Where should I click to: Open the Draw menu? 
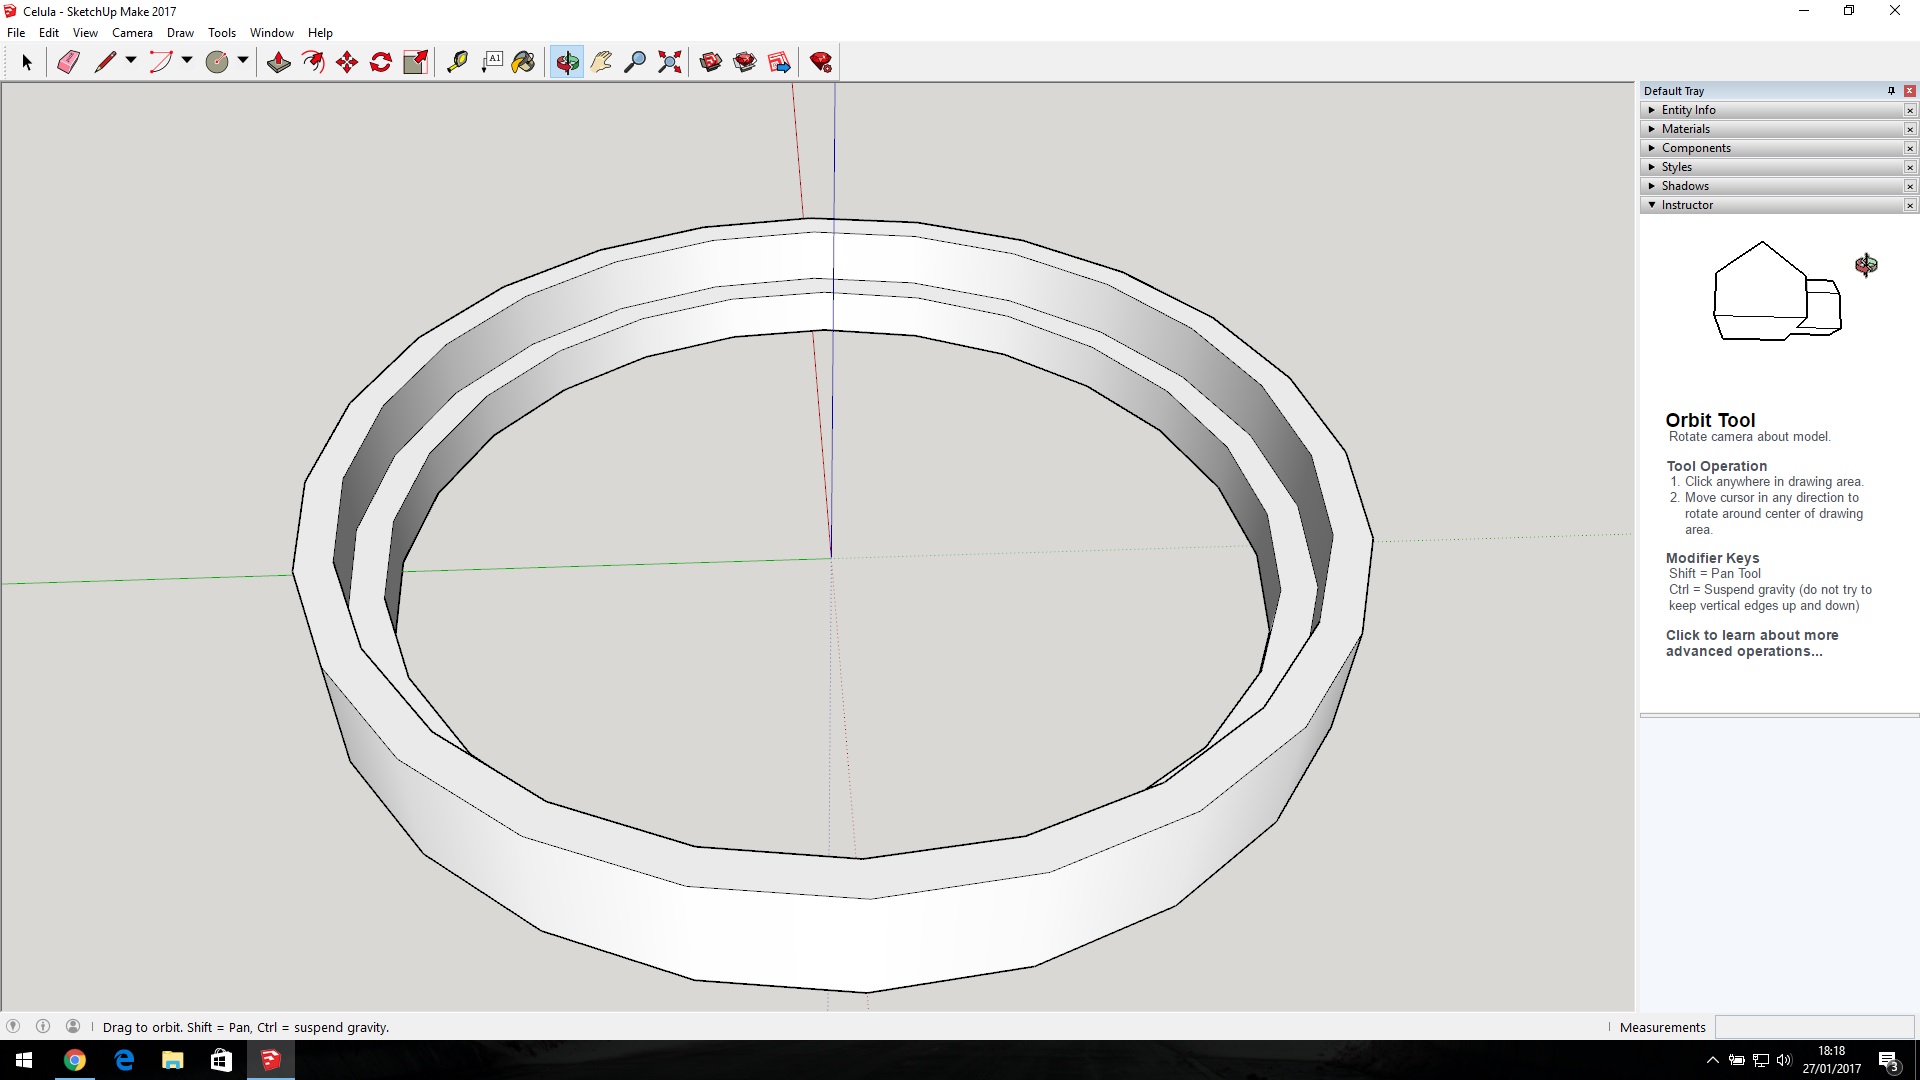click(180, 33)
